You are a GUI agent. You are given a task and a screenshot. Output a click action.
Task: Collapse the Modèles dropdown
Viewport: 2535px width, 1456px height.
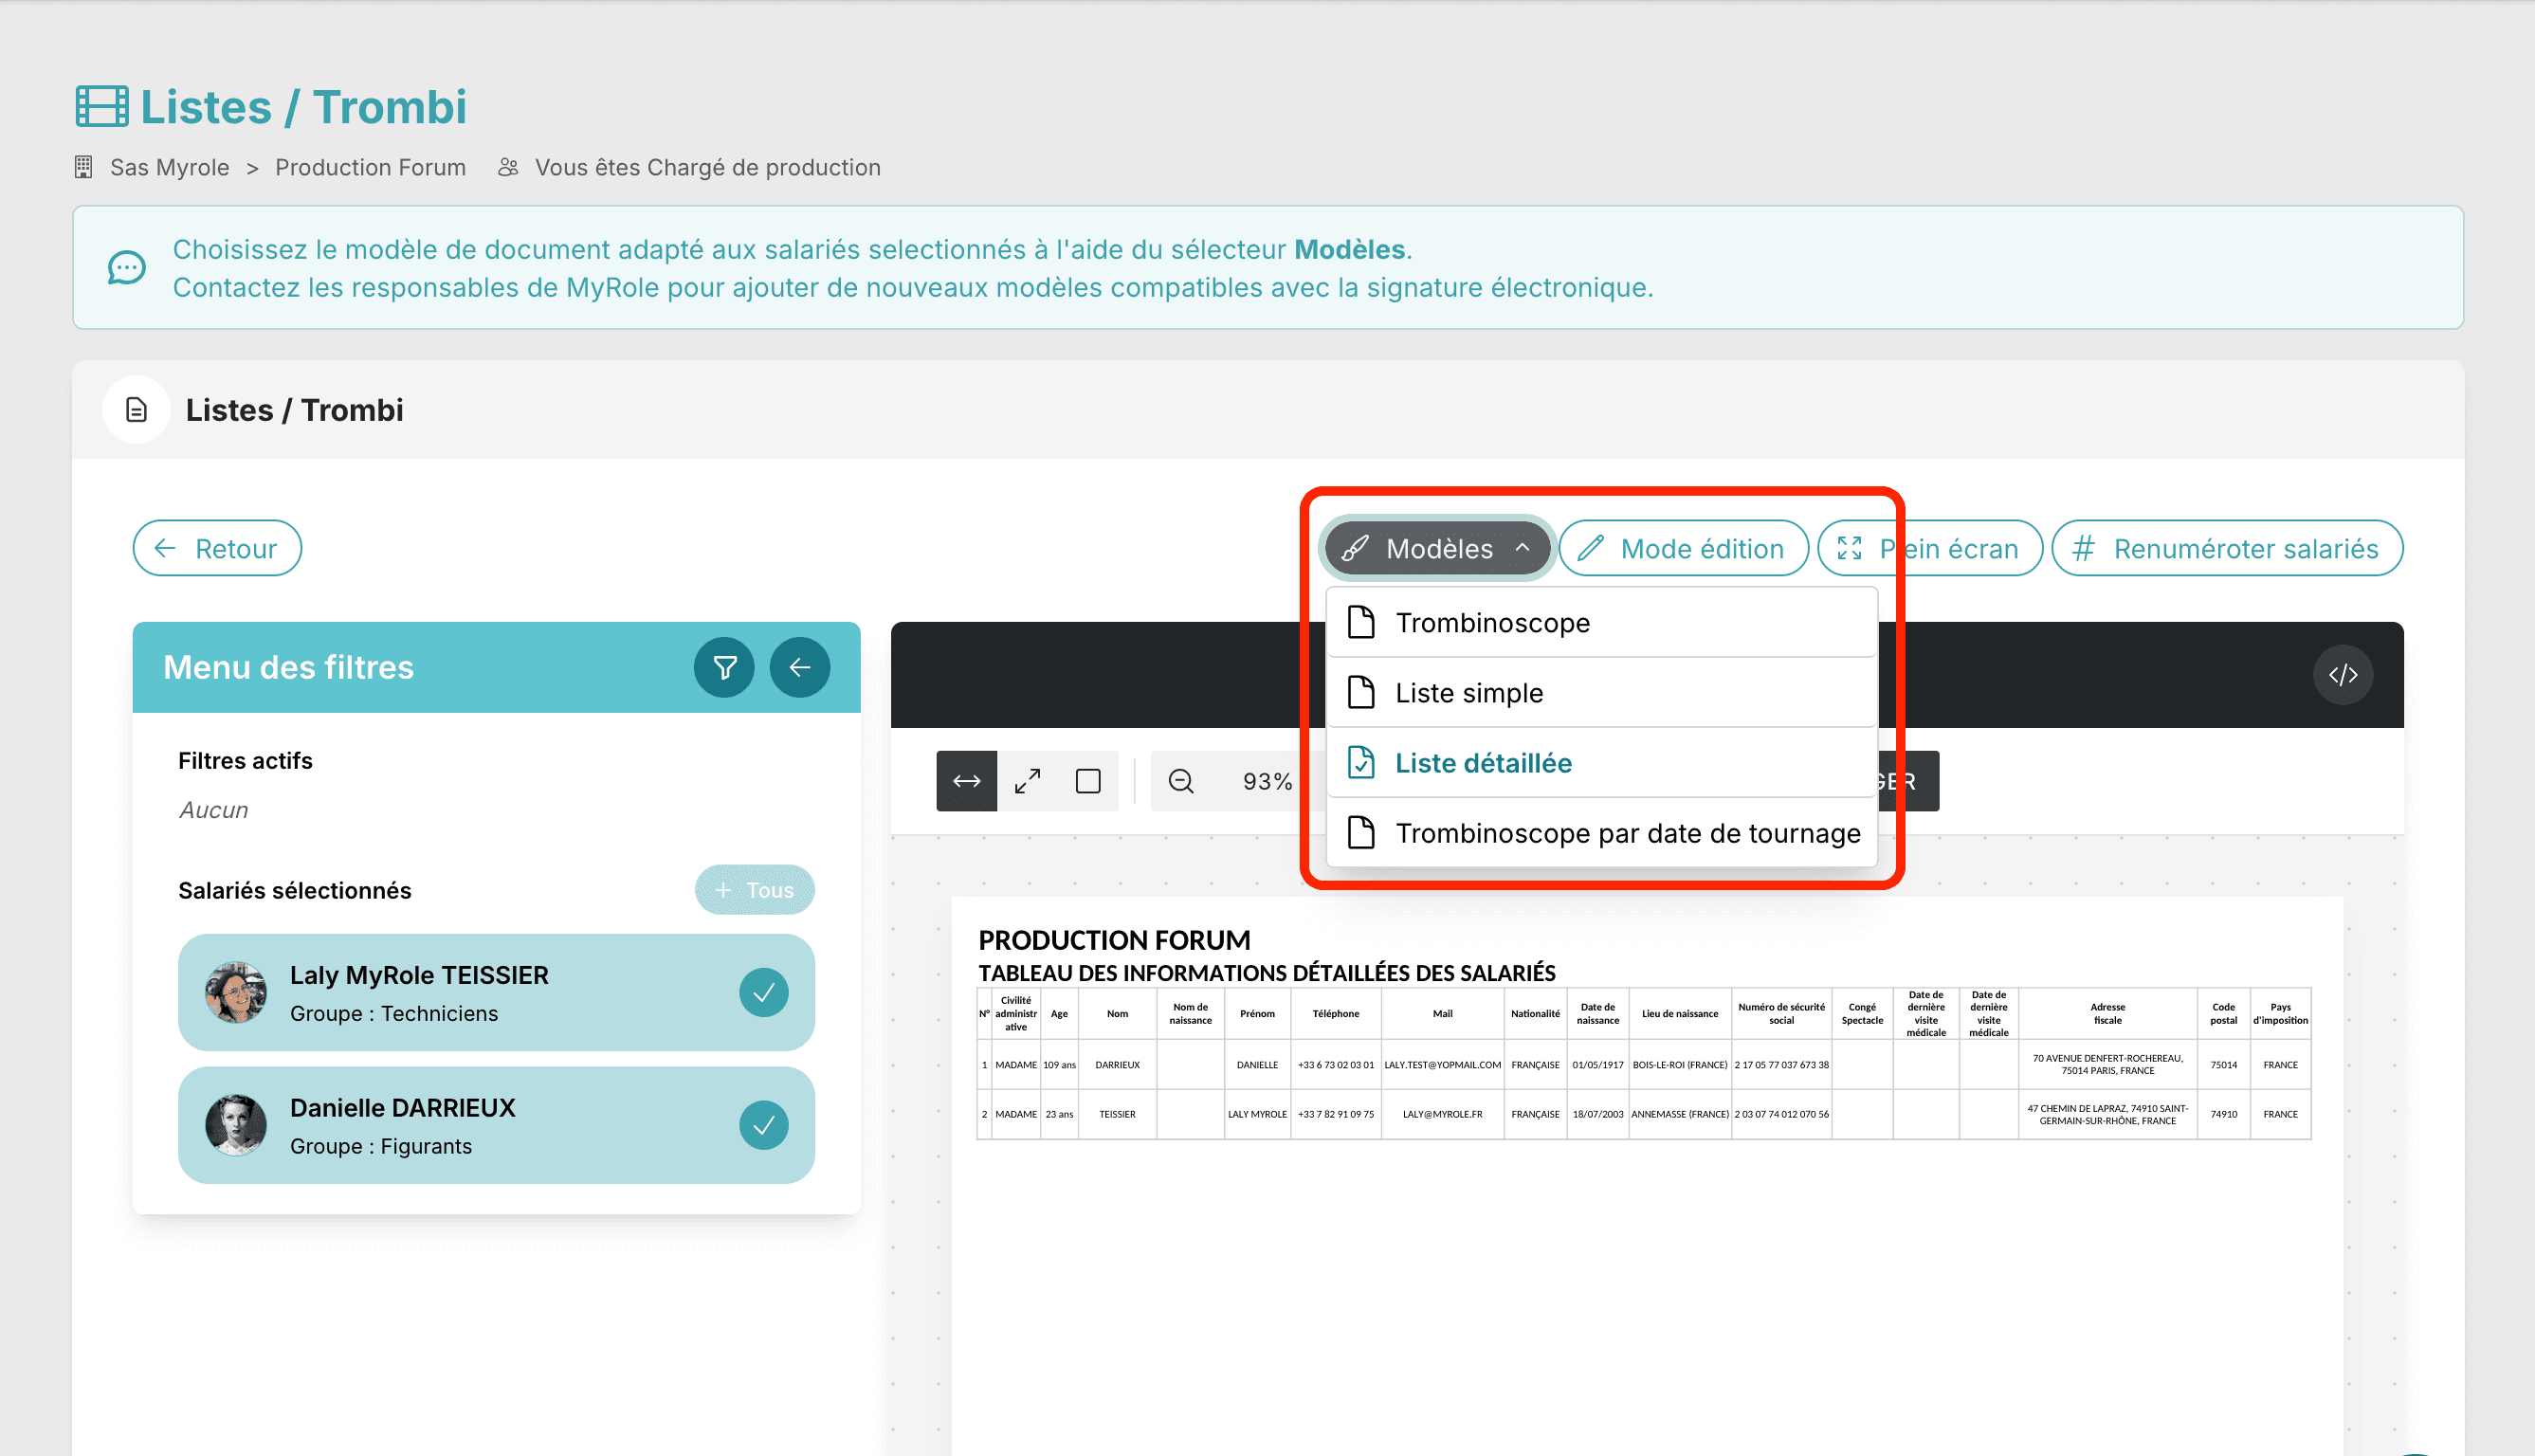pos(1436,548)
